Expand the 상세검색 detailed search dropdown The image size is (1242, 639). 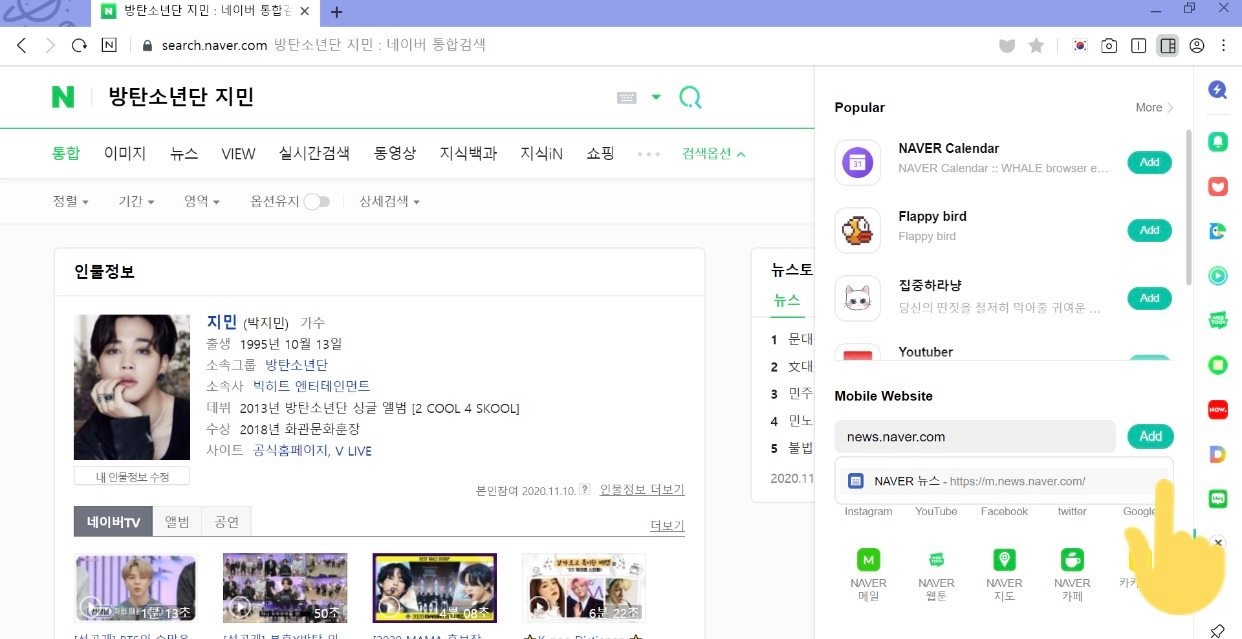coord(389,201)
